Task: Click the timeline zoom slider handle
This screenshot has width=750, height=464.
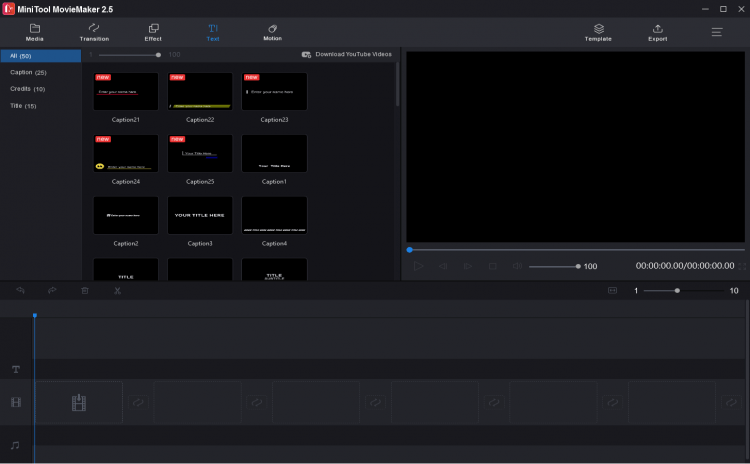Action: pos(677,290)
